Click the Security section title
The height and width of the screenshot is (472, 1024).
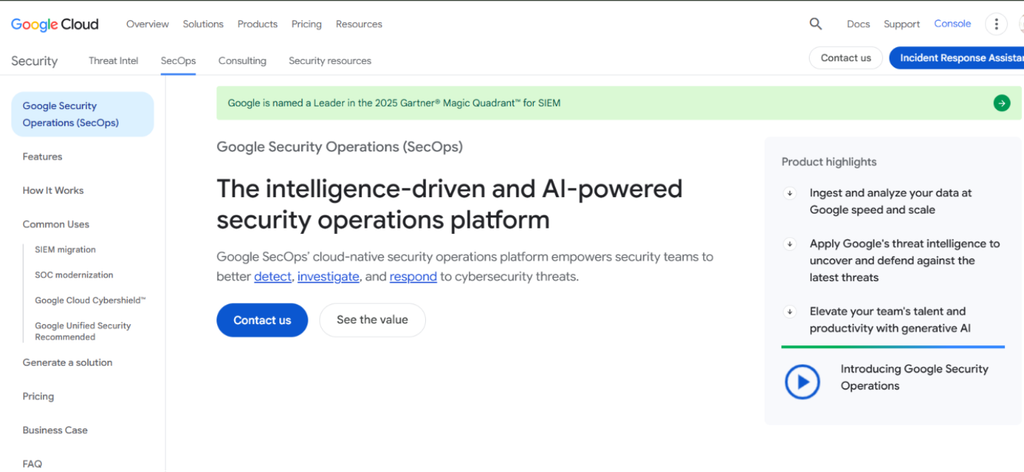pos(35,61)
